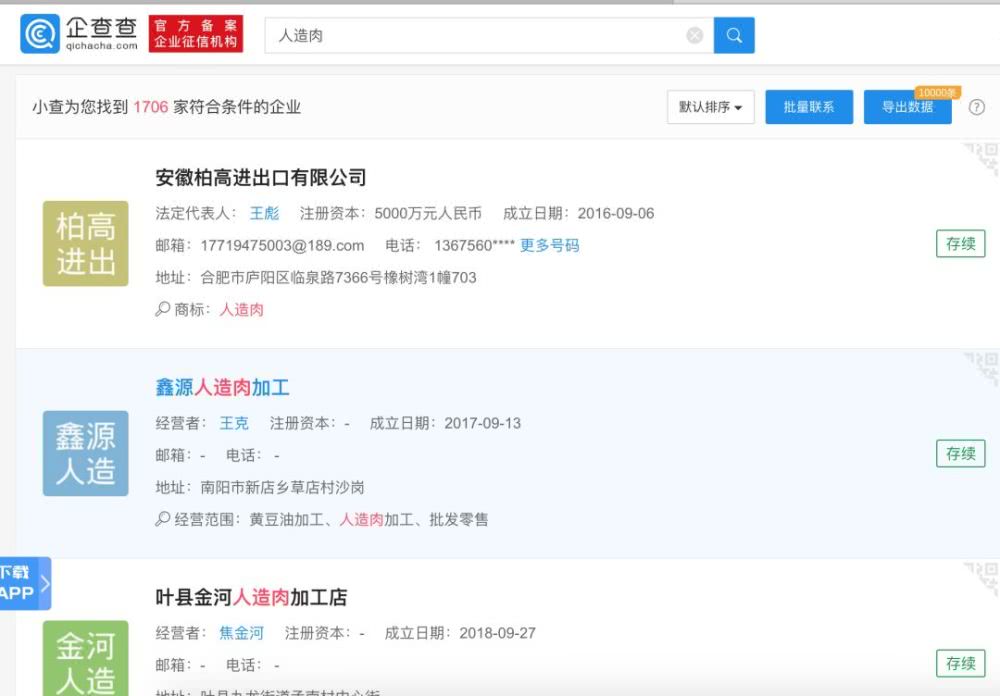Open the 鑫源人造 company logo thumbnail
Viewport: 1000px width, 696px height.
click(86, 453)
